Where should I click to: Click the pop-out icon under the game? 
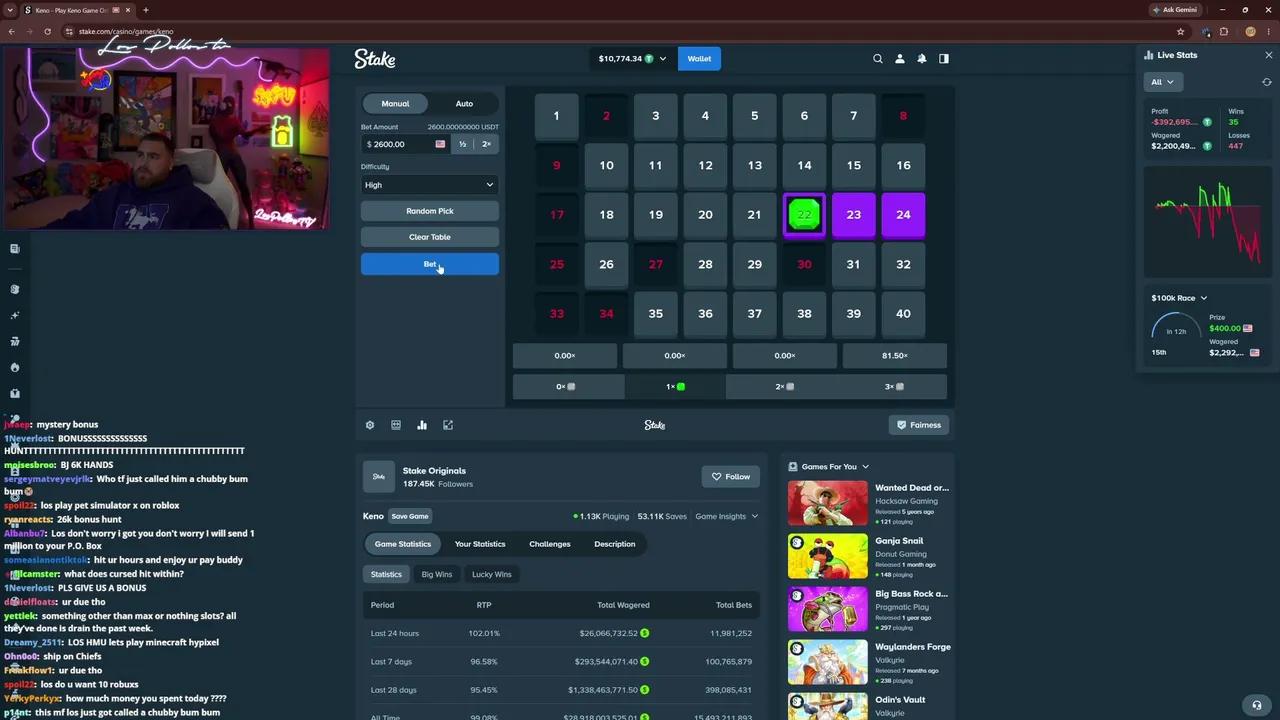[448, 425]
